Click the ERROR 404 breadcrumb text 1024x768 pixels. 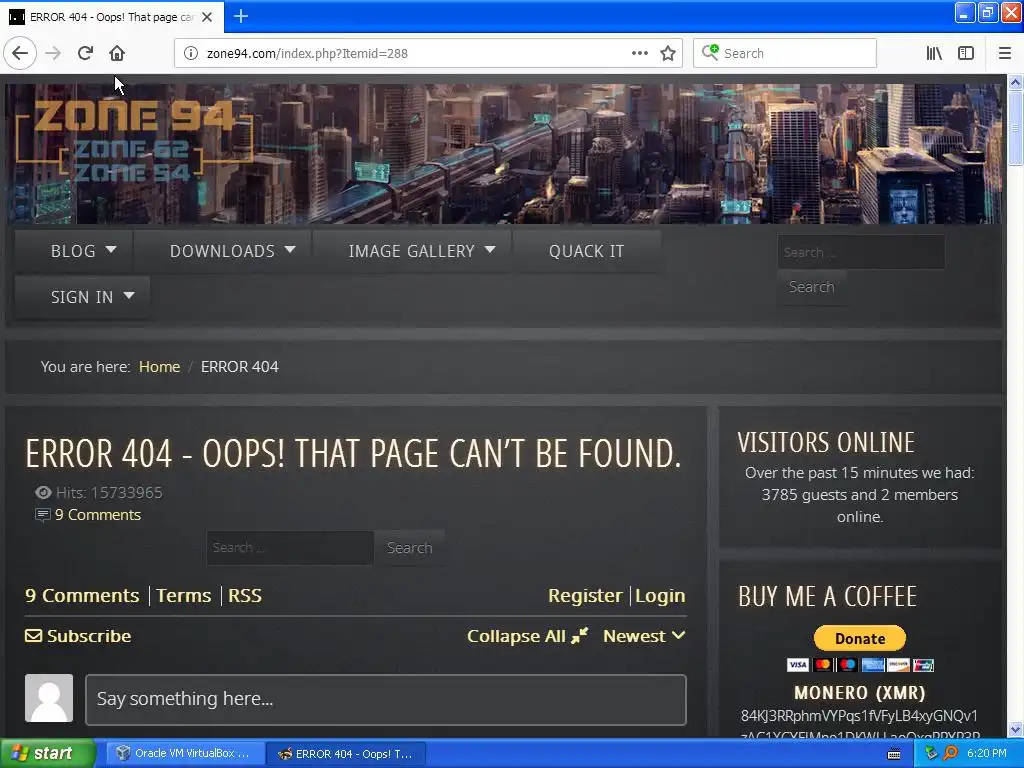pos(240,366)
